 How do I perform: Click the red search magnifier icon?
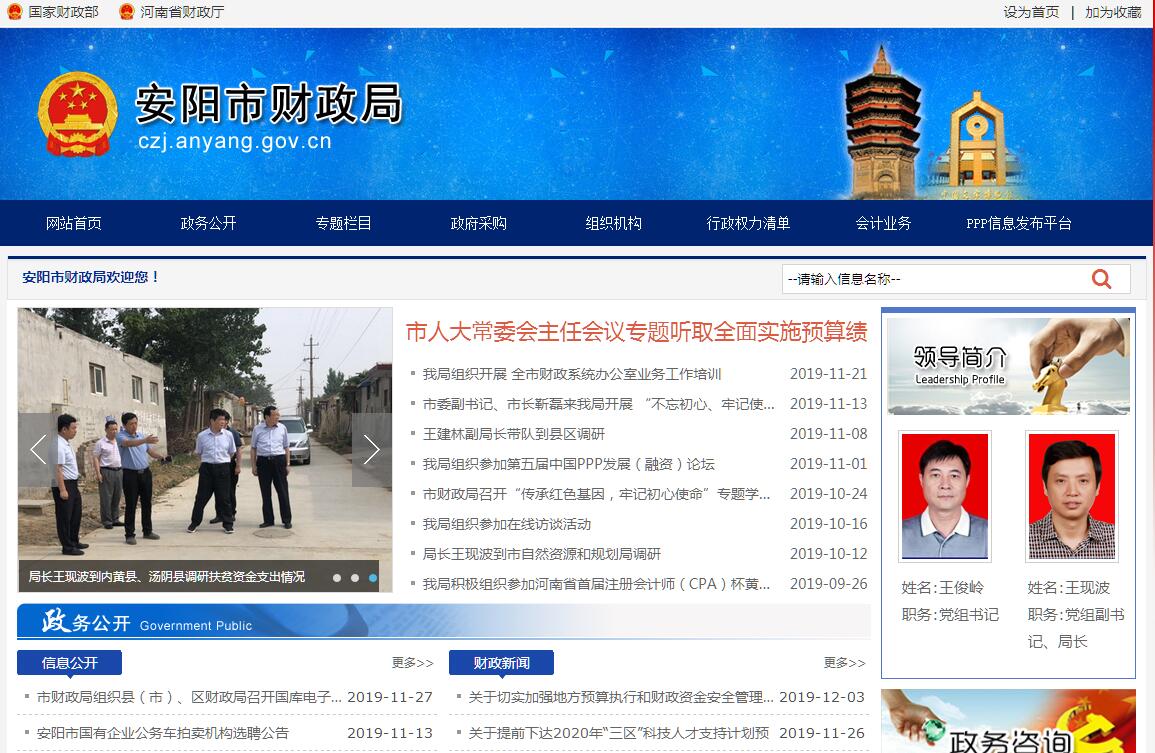[x=1101, y=279]
